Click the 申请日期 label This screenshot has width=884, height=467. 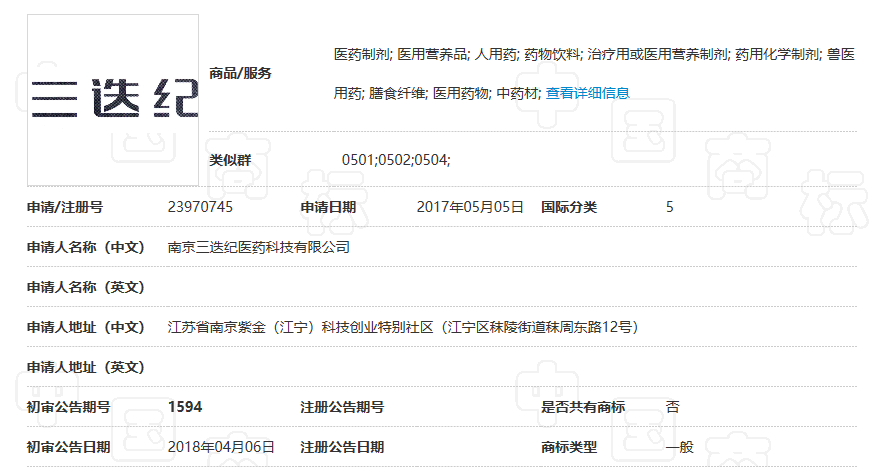point(328,207)
